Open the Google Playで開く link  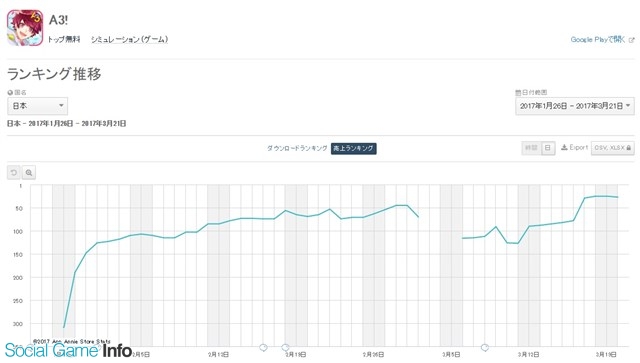(598, 40)
